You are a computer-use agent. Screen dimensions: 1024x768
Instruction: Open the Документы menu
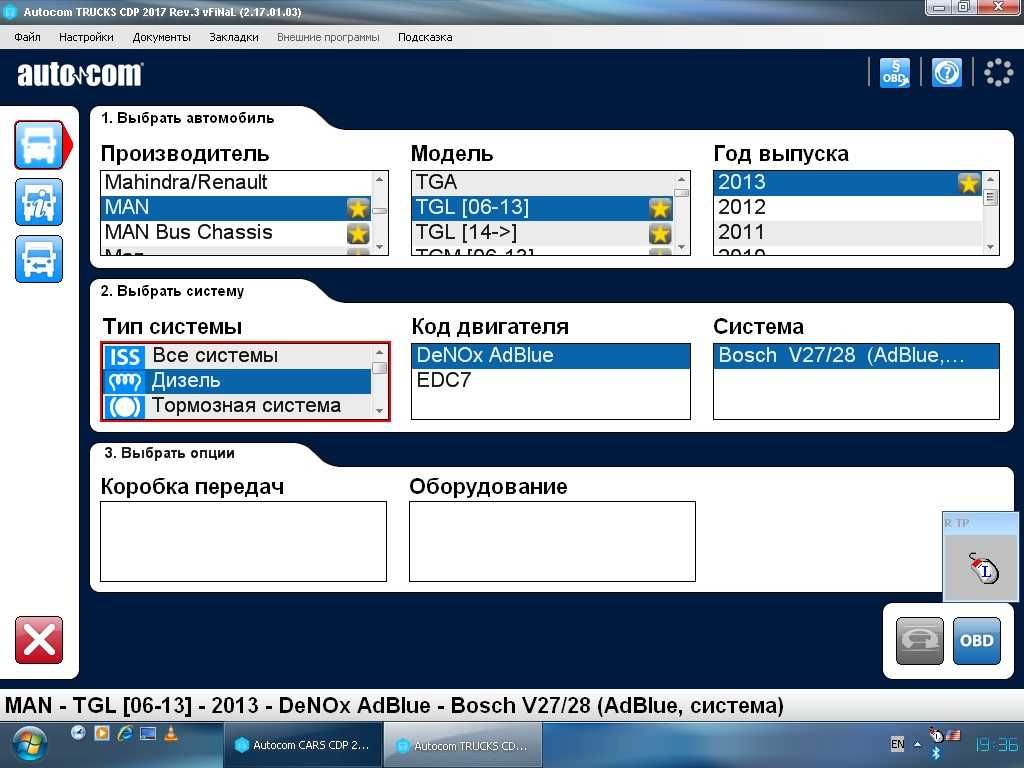point(161,37)
